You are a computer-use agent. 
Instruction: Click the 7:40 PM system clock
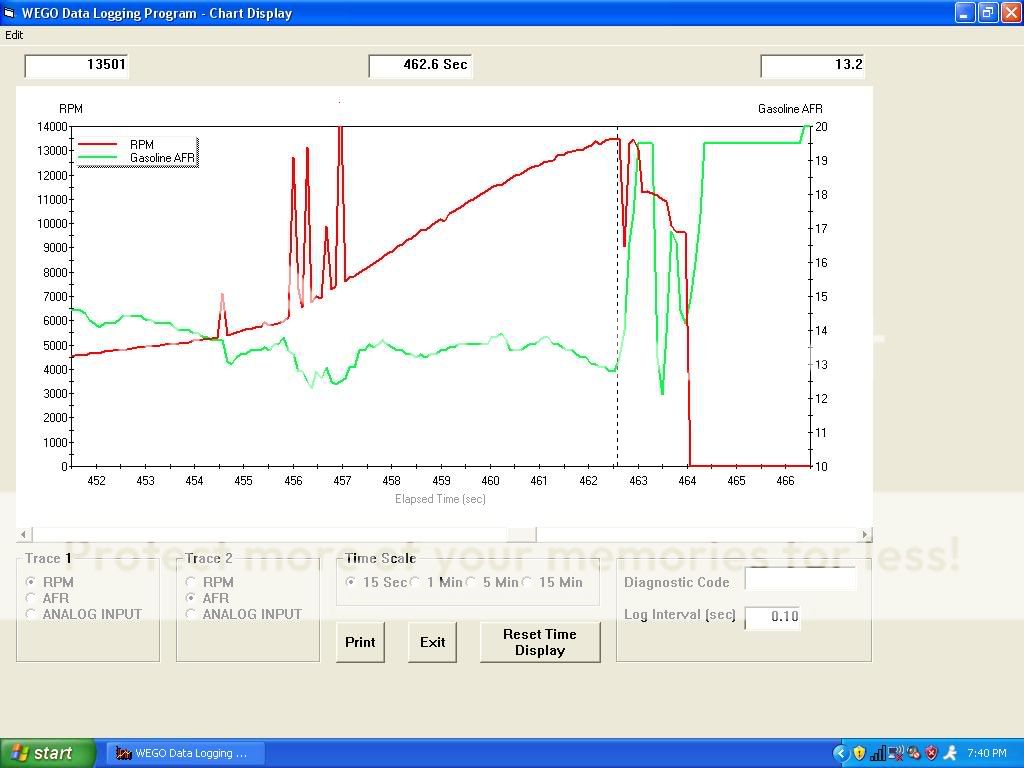987,753
